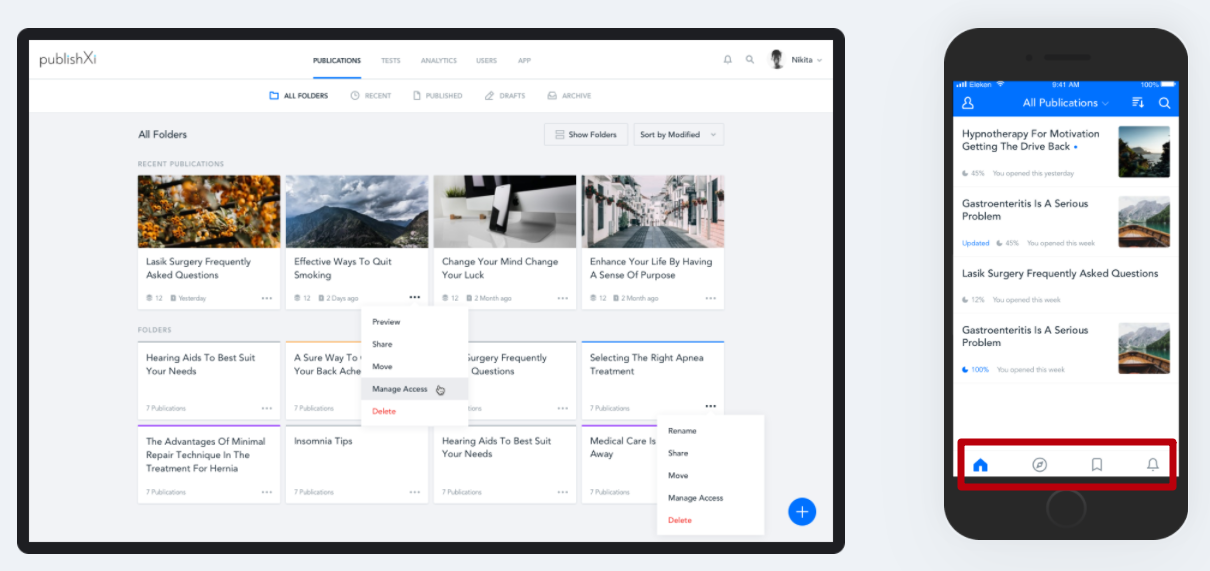
Task: Select the ALL FOLDERS filter
Action: click(x=298, y=96)
